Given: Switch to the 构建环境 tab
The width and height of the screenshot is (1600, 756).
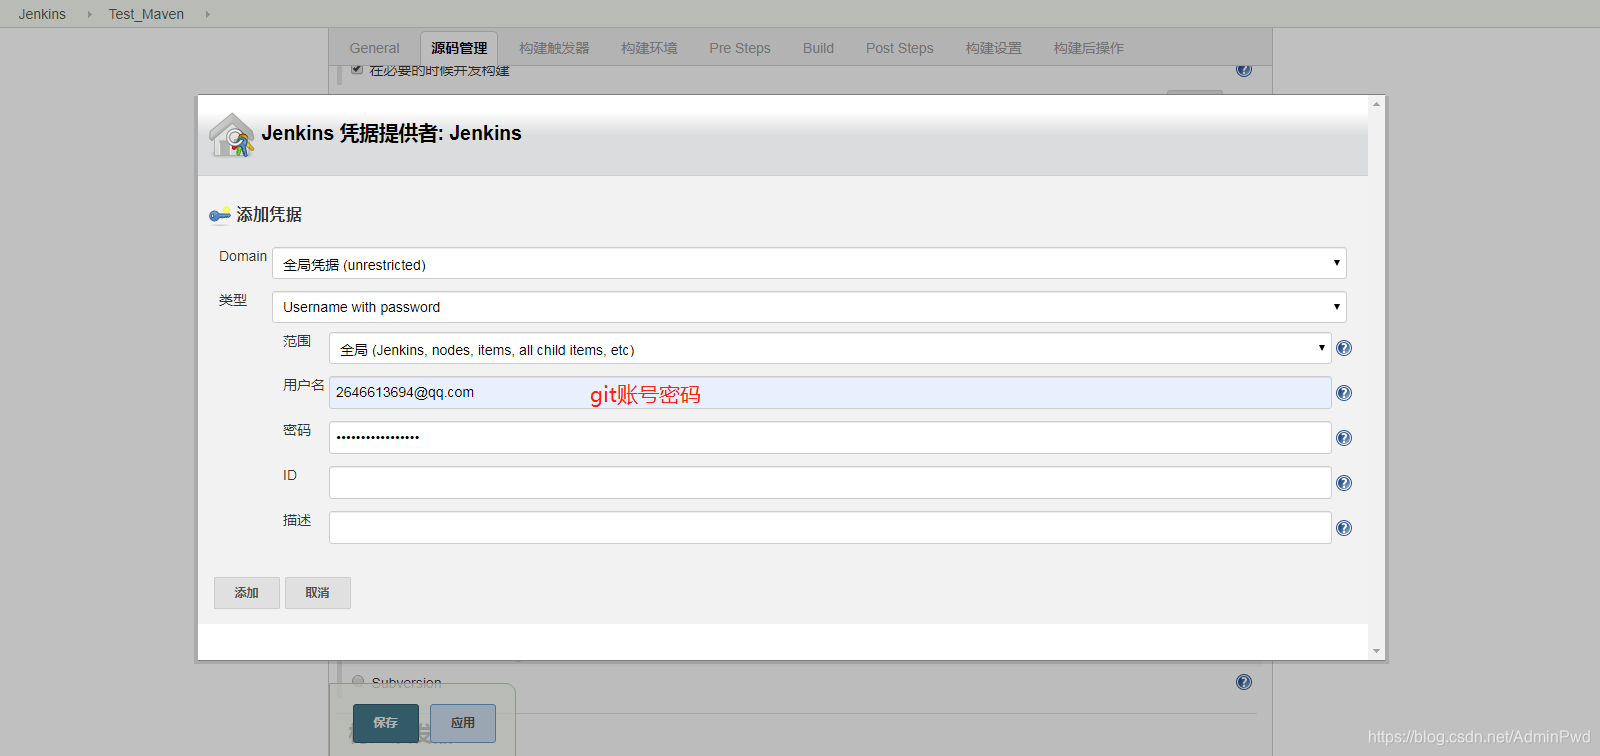Looking at the screenshot, I should pyautogui.click(x=649, y=48).
